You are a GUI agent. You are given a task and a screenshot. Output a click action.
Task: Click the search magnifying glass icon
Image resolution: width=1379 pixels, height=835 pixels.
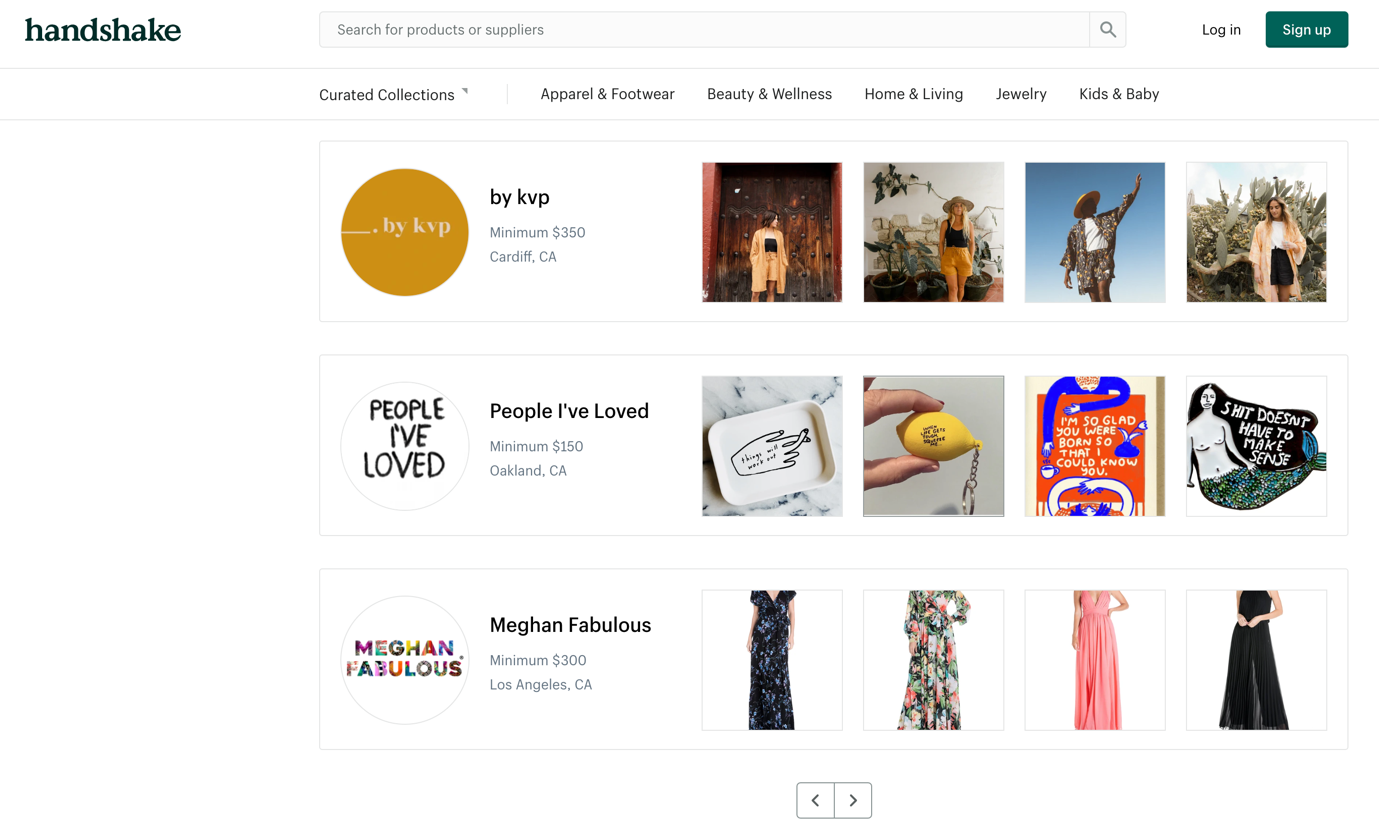pyautogui.click(x=1107, y=30)
